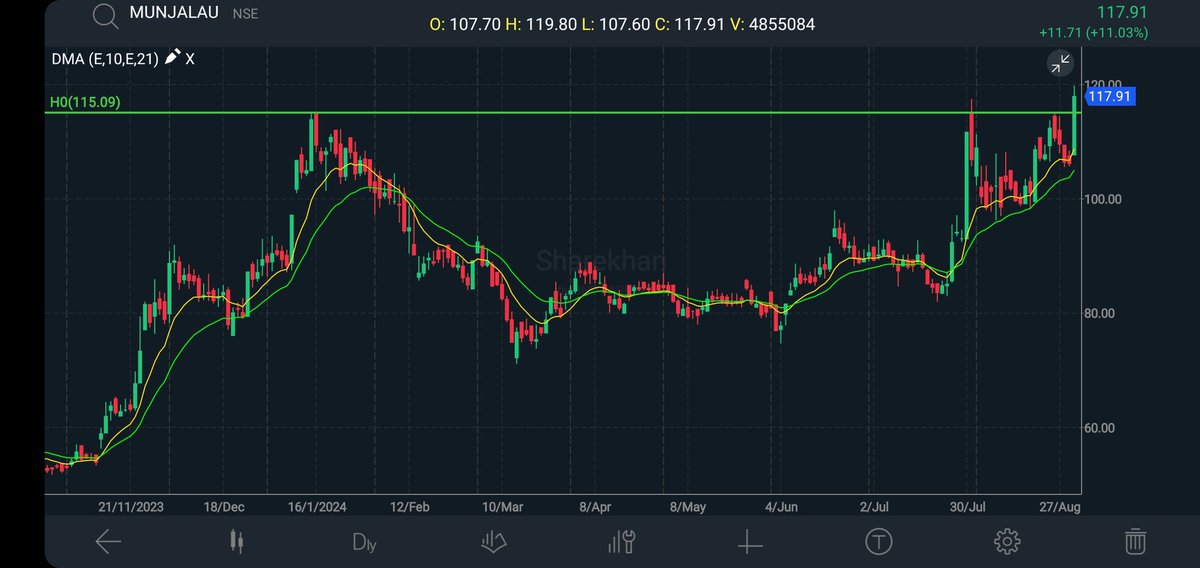Screen dimensions: 1200x568
Task: Select the text annotation T tool
Action: 878,542
